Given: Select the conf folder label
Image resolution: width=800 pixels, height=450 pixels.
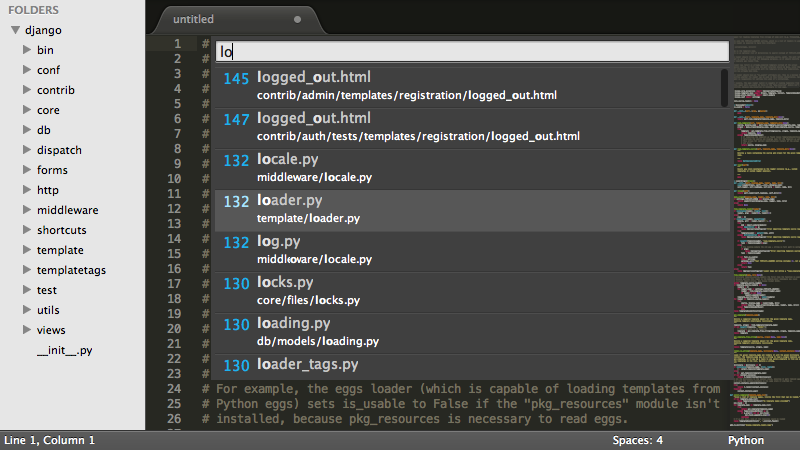Looking at the screenshot, I should (48, 70).
